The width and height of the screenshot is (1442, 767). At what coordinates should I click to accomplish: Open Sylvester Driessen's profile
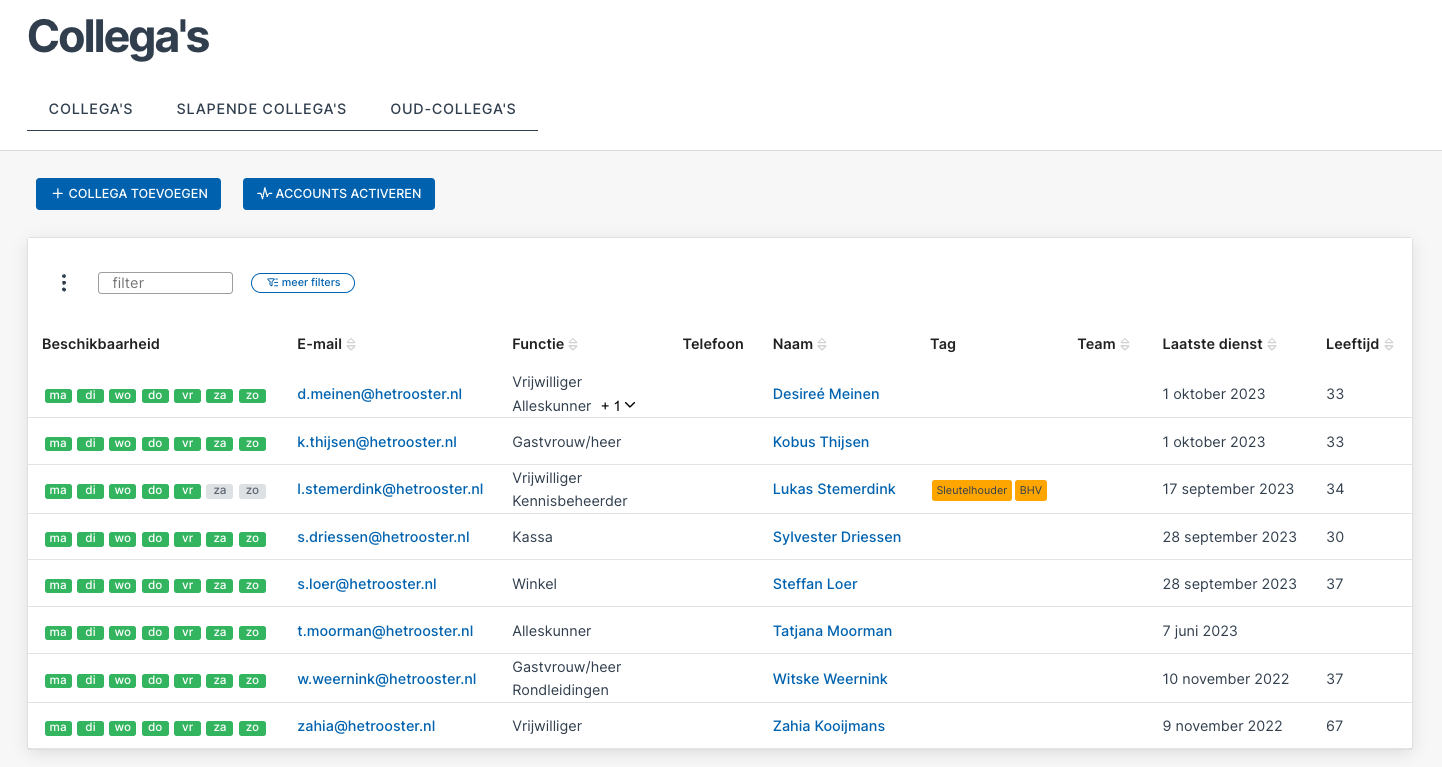(837, 537)
